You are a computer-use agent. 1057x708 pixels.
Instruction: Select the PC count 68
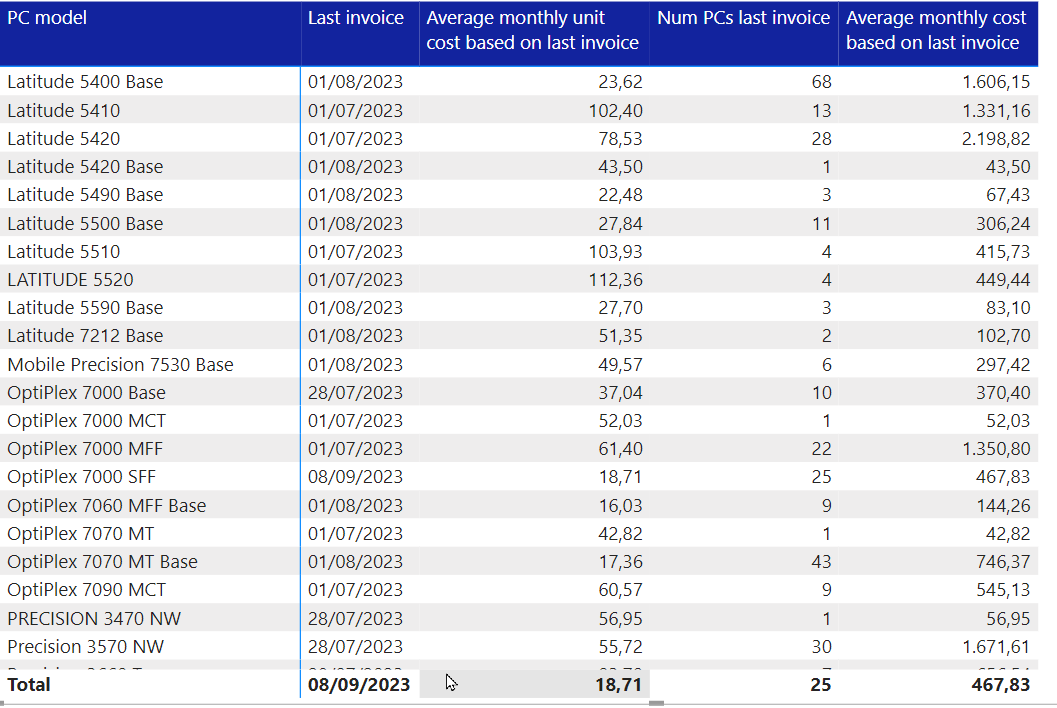click(821, 82)
